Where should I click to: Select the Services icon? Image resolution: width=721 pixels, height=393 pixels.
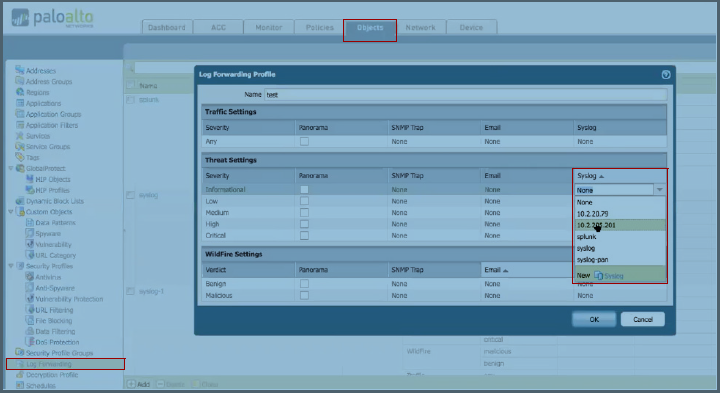[x=19, y=136]
